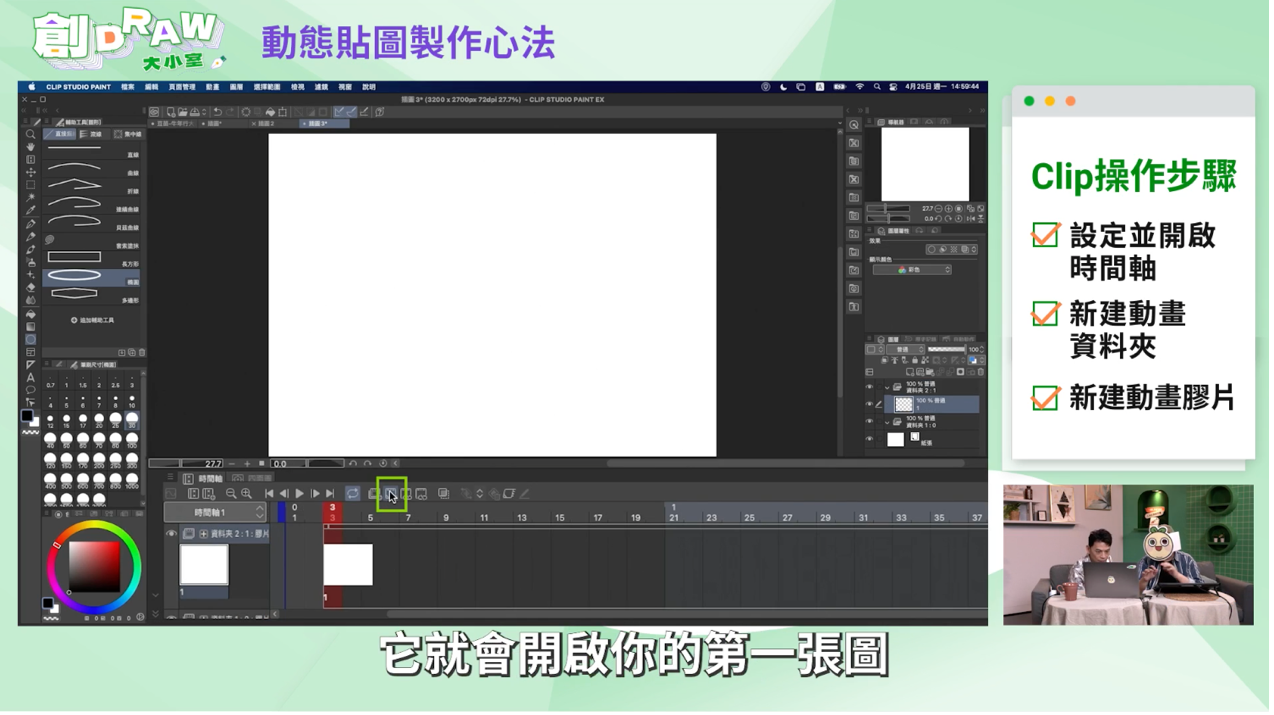Select the Hand move tool

click(31, 146)
